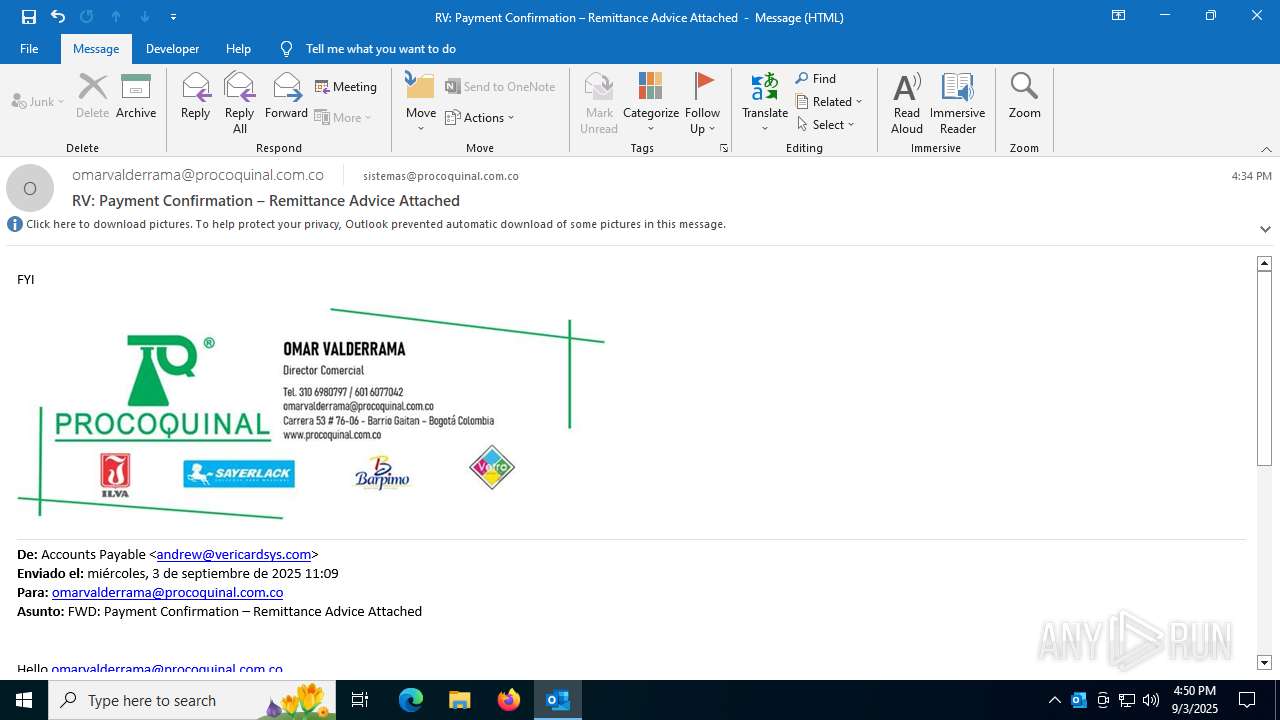Open the Para omarvalderrama@procoquinal.com.co link
1280x720 pixels.
(x=167, y=592)
